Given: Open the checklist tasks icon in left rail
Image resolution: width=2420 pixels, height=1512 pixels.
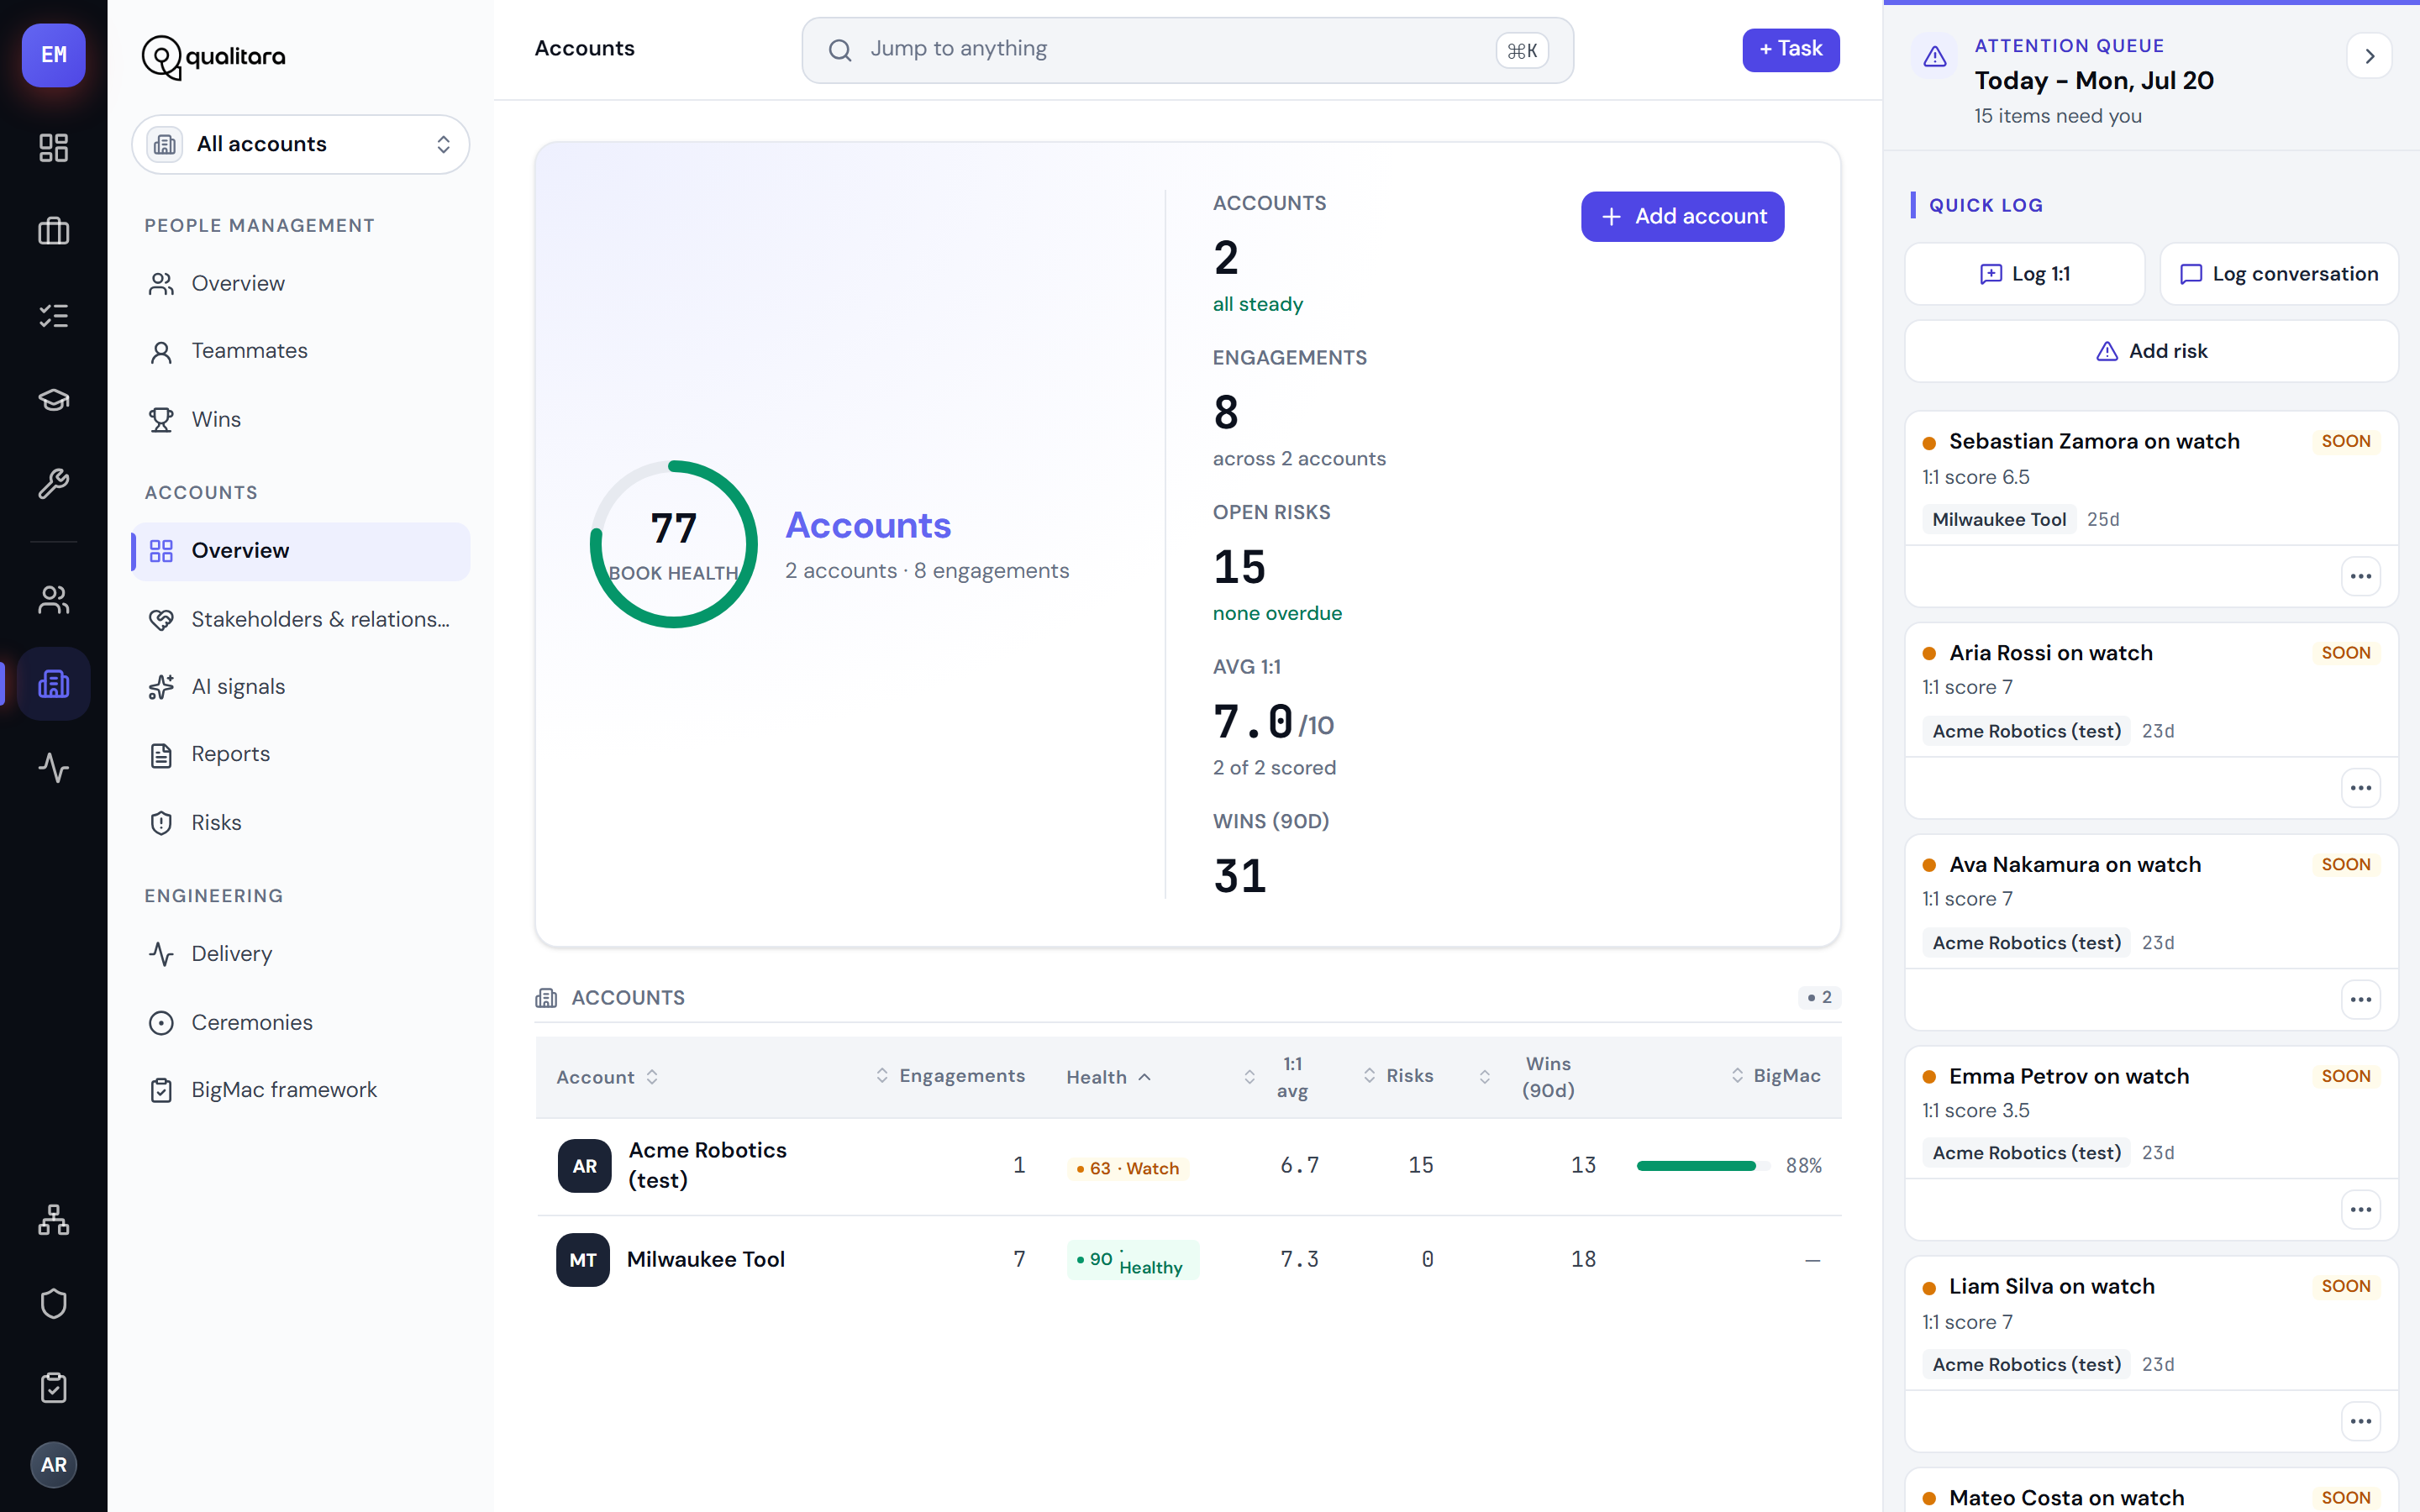Looking at the screenshot, I should click(54, 316).
